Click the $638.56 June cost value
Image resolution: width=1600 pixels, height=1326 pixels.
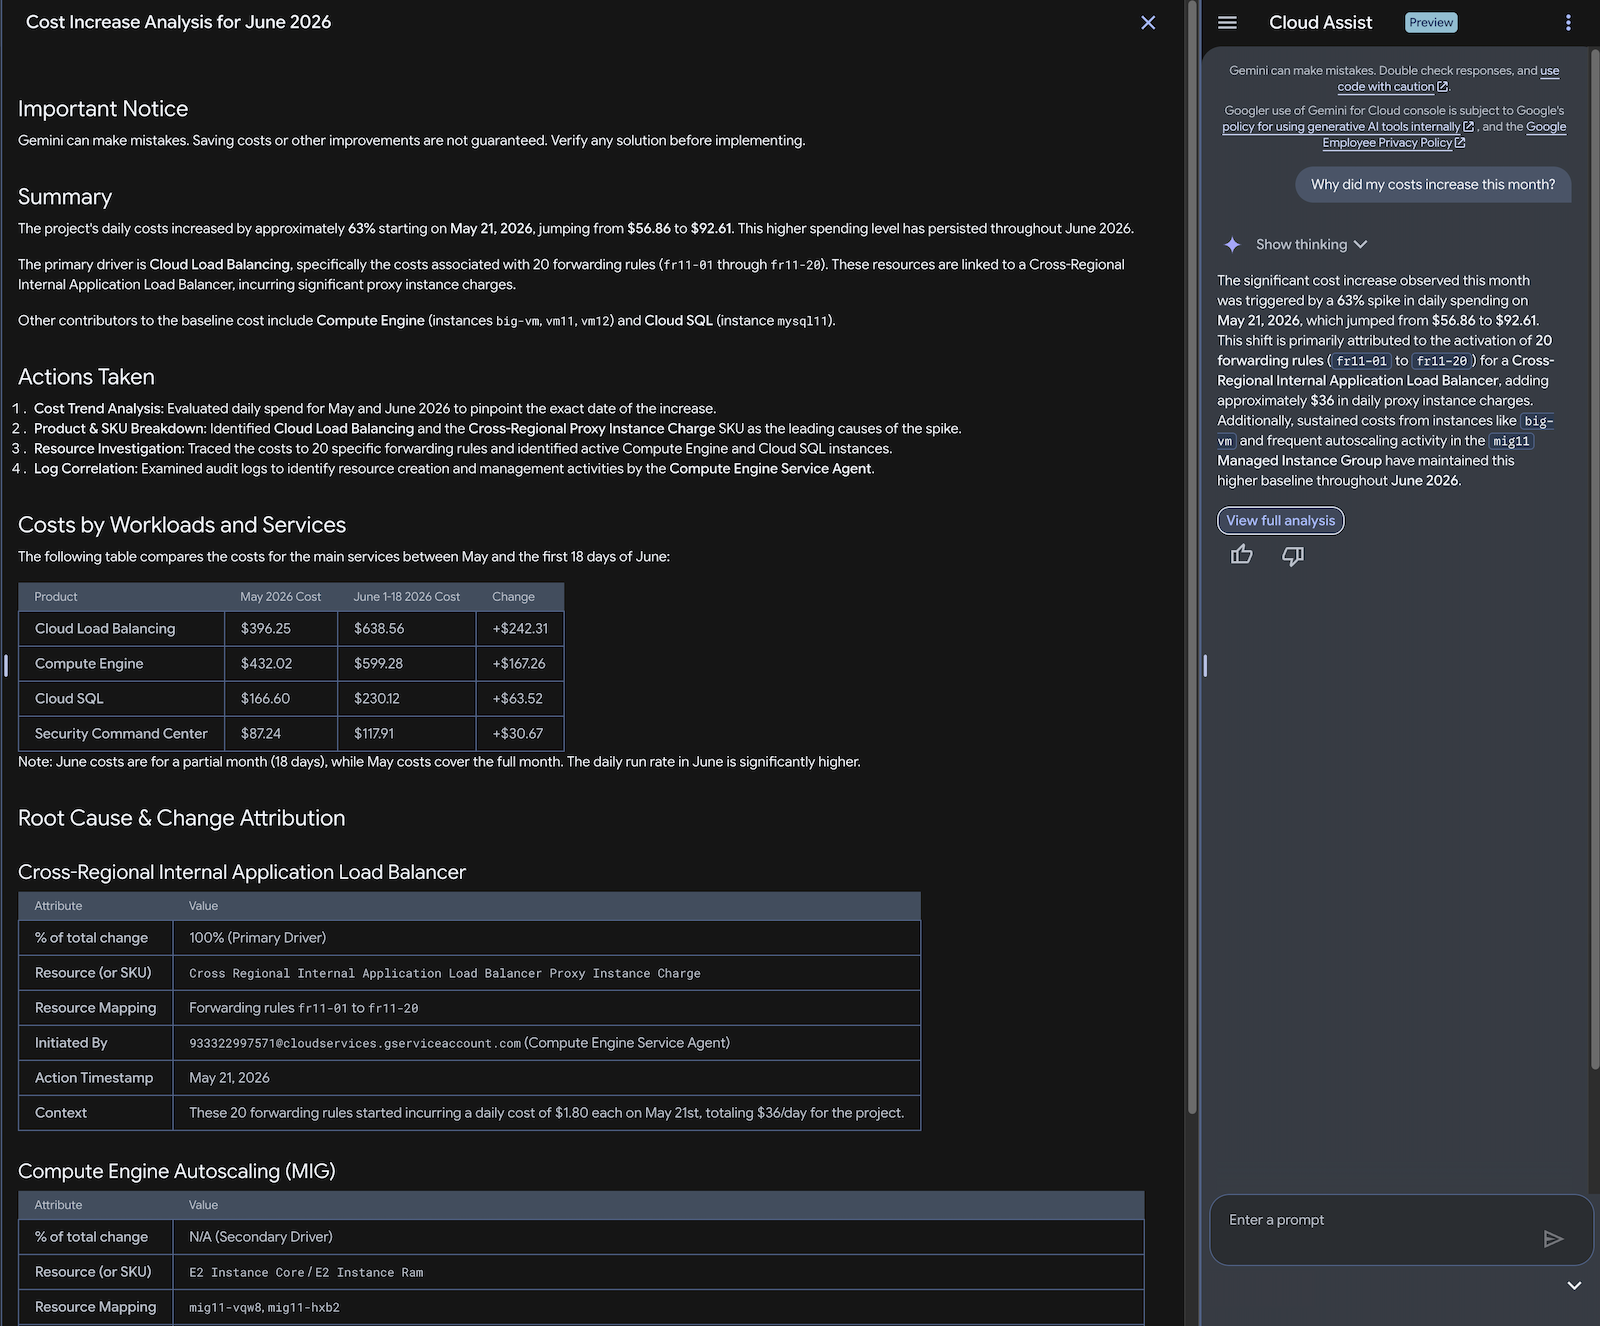tap(379, 628)
